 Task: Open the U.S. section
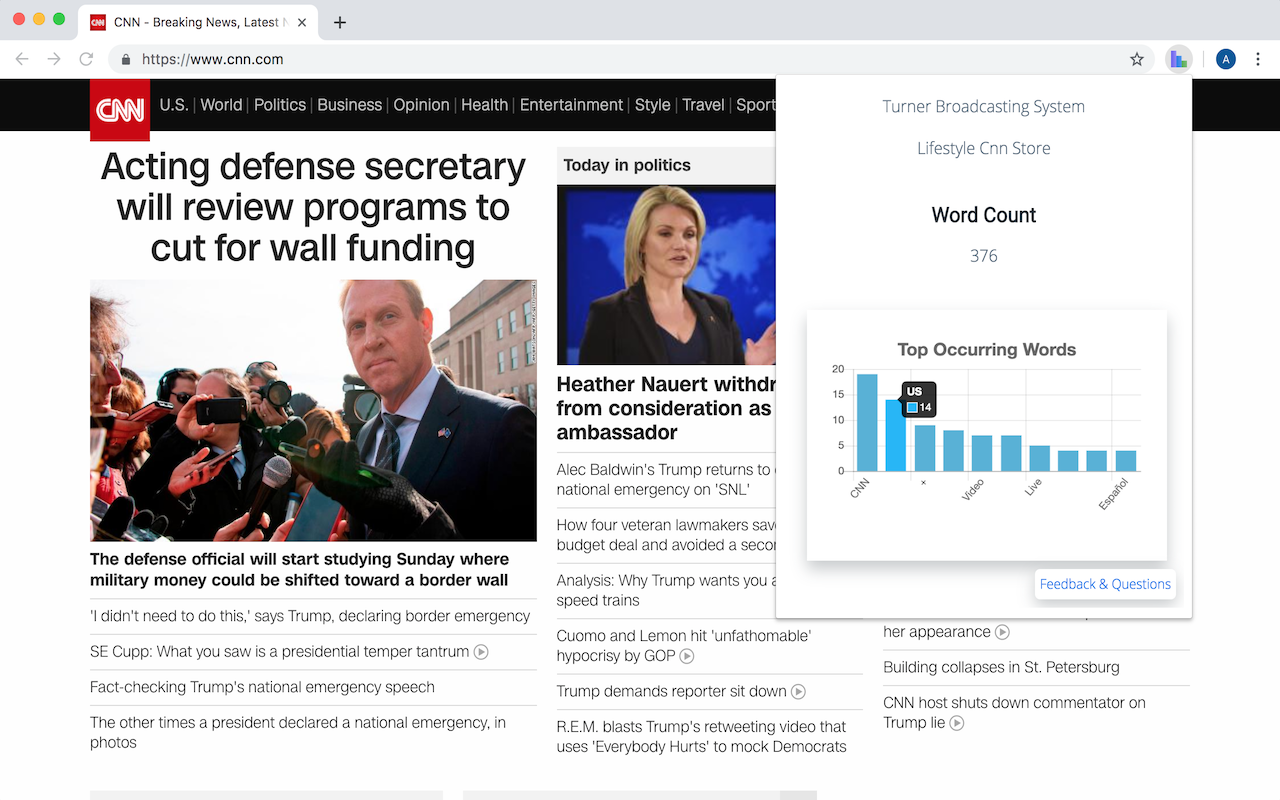(x=174, y=105)
